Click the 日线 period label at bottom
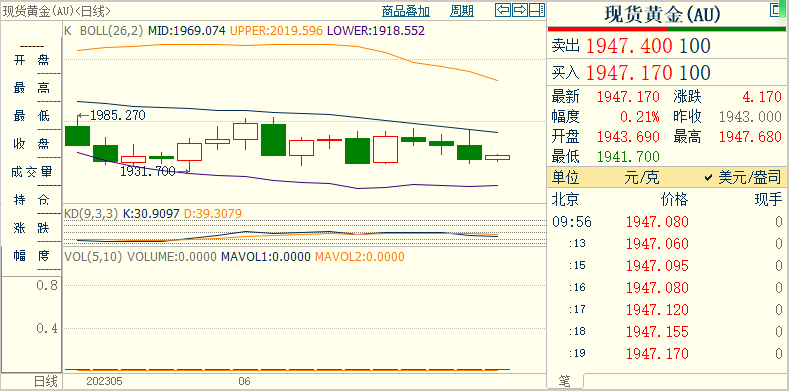Image resolution: width=789 pixels, height=392 pixels. click(x=45, y=380)
